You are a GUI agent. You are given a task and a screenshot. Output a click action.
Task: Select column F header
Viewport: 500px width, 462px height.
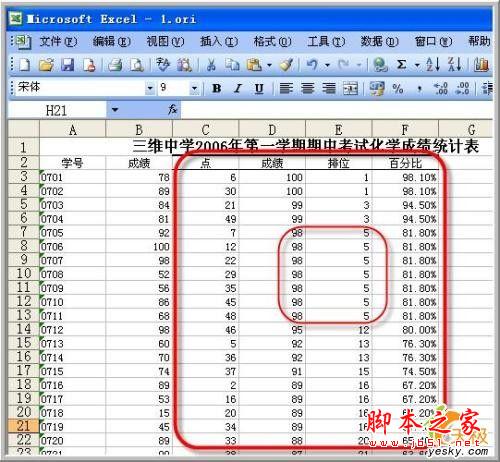coord(405,129)
